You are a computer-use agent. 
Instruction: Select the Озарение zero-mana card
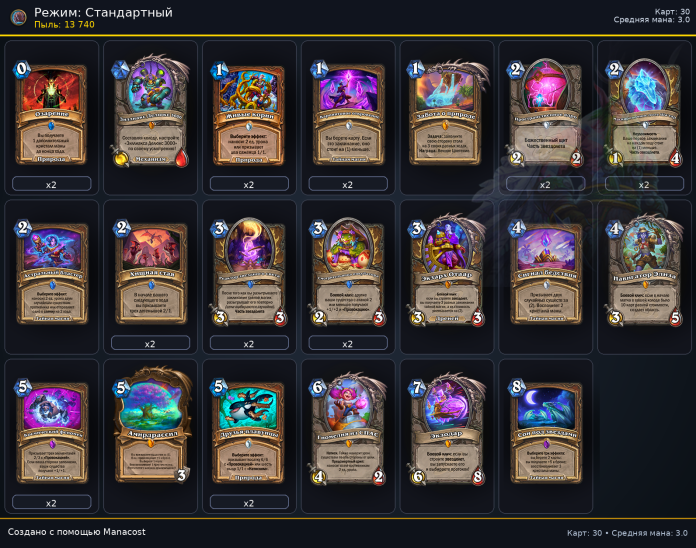click(51, 113)
